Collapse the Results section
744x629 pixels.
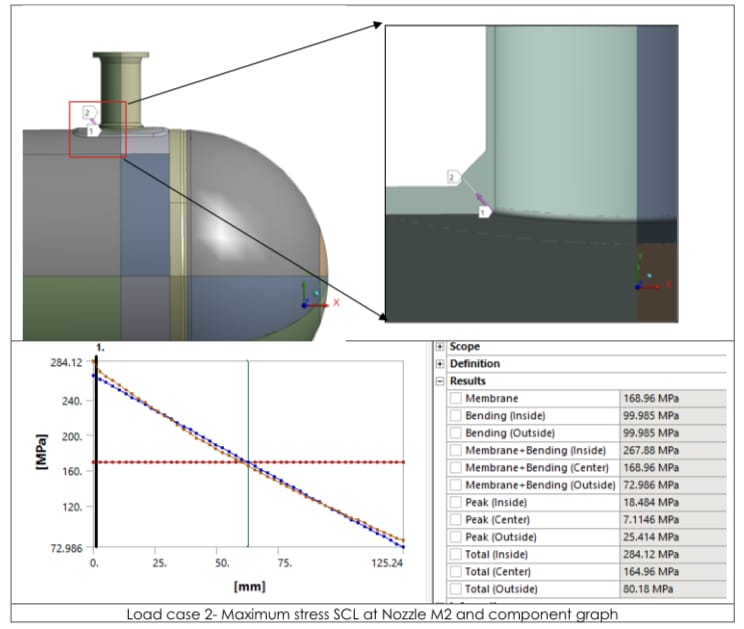[441, 381]
